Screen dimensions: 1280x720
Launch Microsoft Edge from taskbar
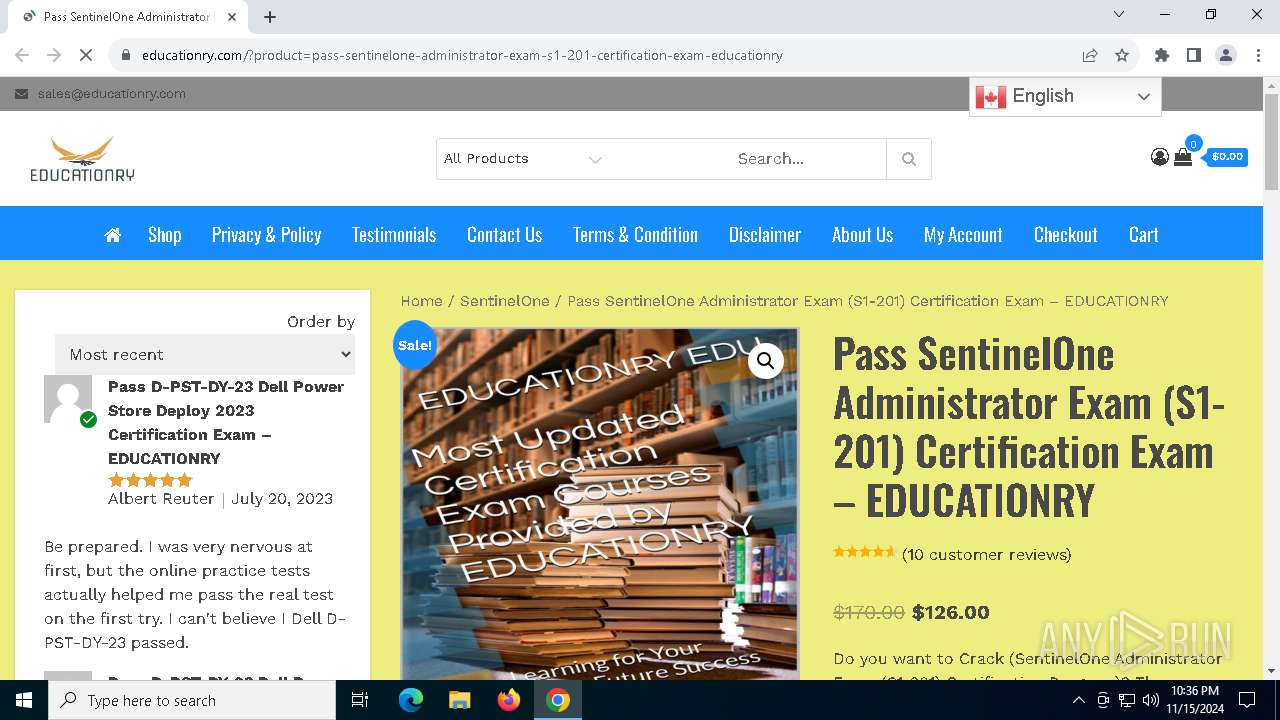[x=411, y=700]
